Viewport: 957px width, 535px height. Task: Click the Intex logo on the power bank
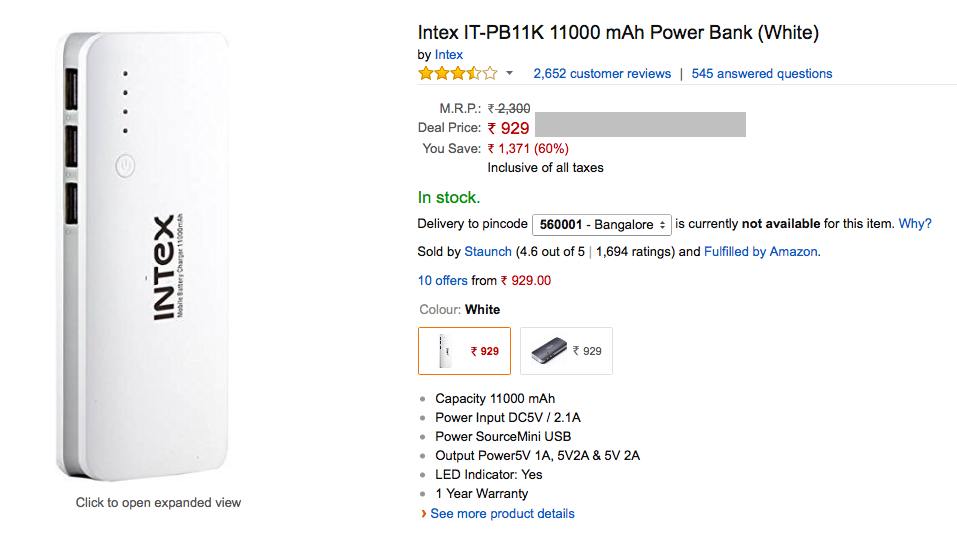point(165,267)
